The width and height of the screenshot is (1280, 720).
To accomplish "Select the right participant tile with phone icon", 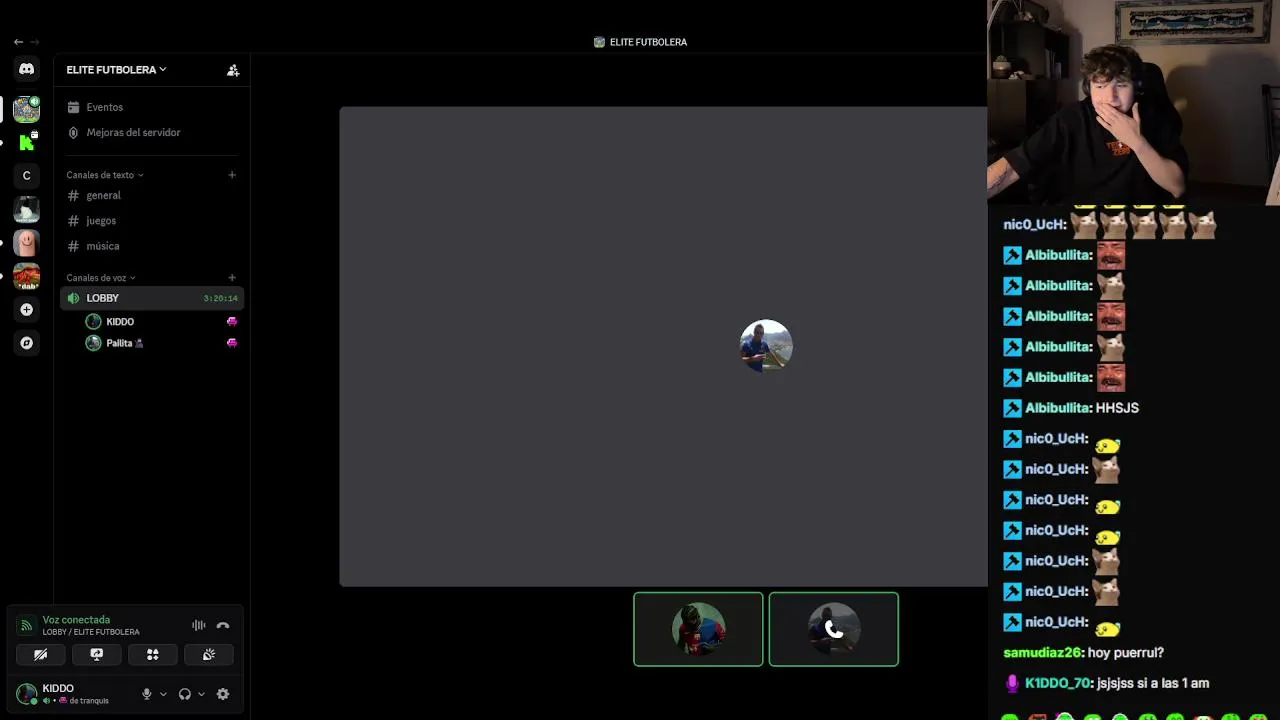I will click(x=834, y=629).
